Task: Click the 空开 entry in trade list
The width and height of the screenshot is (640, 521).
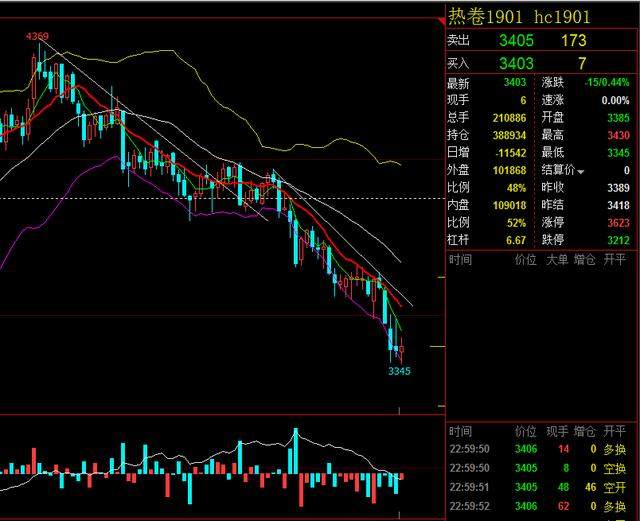Action: click(615, 487)
